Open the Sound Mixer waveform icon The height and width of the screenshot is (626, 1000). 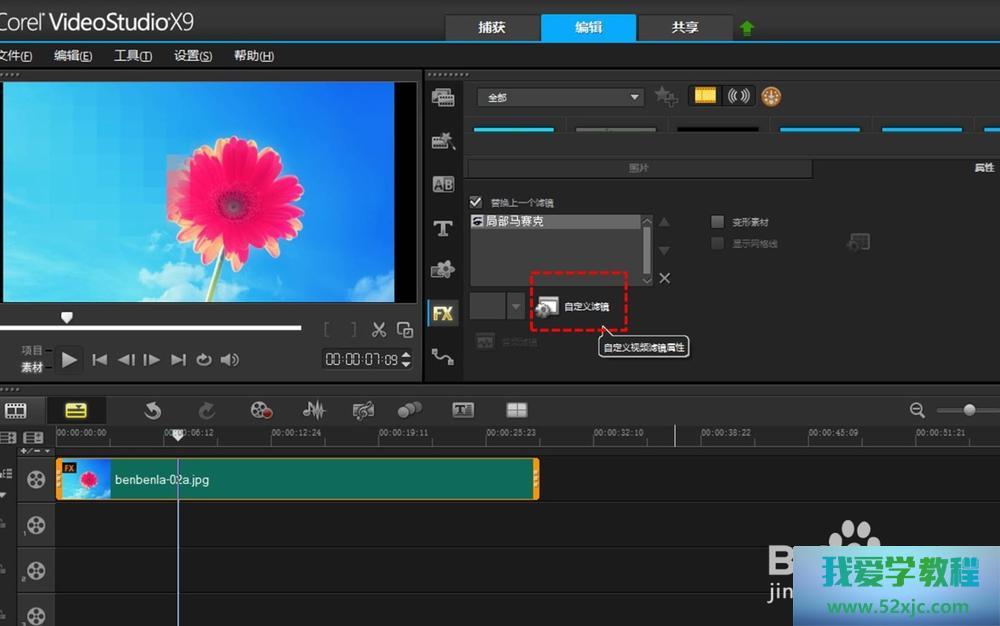tap(314, 410)
